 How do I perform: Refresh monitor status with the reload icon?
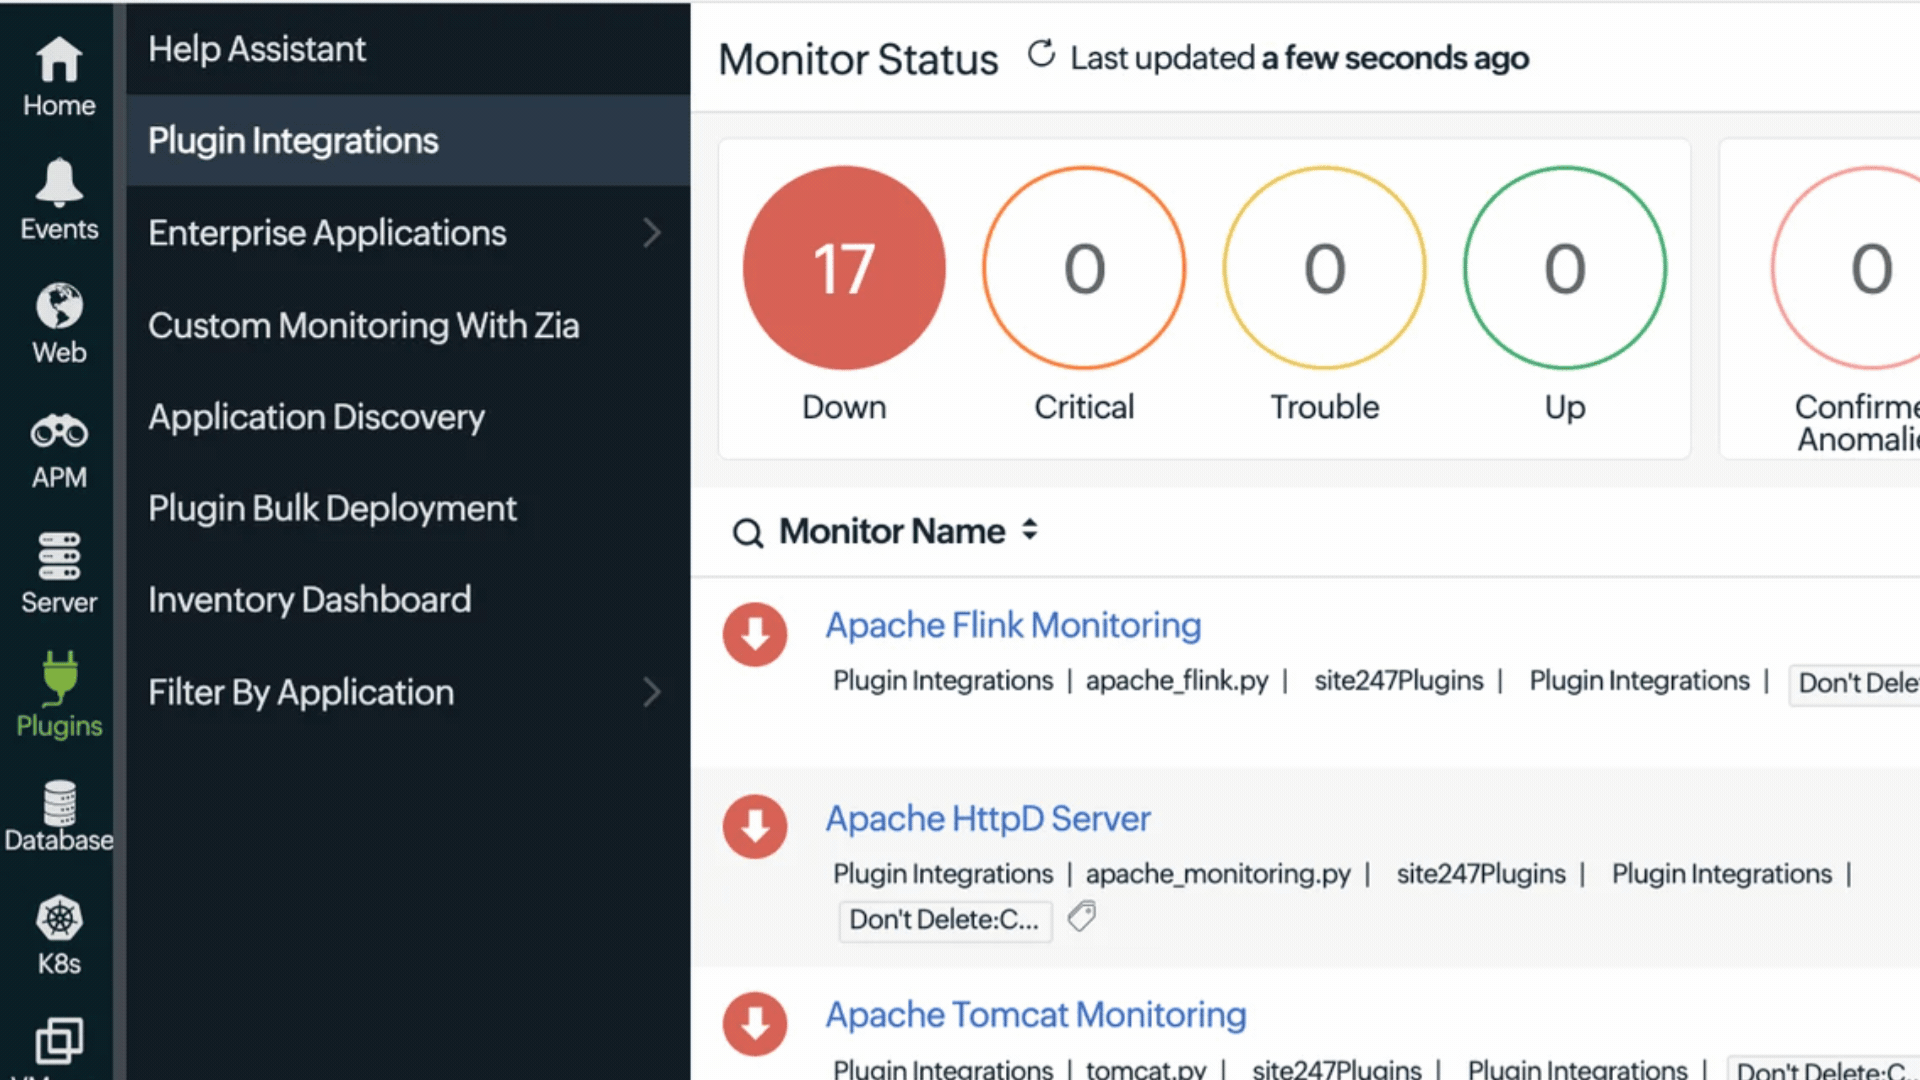1041,55
